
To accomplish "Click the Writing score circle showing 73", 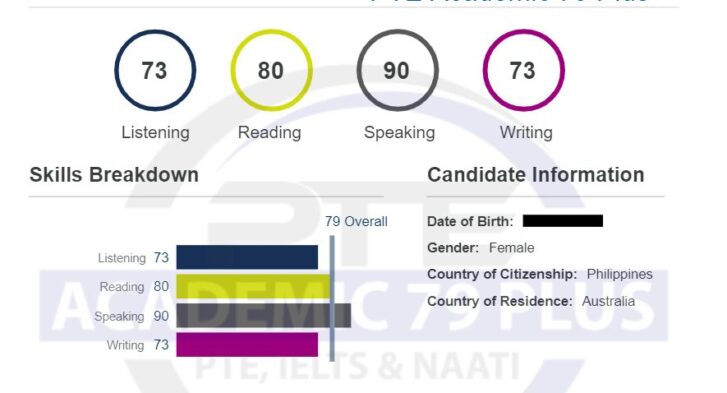I will [x=523, y=70].
